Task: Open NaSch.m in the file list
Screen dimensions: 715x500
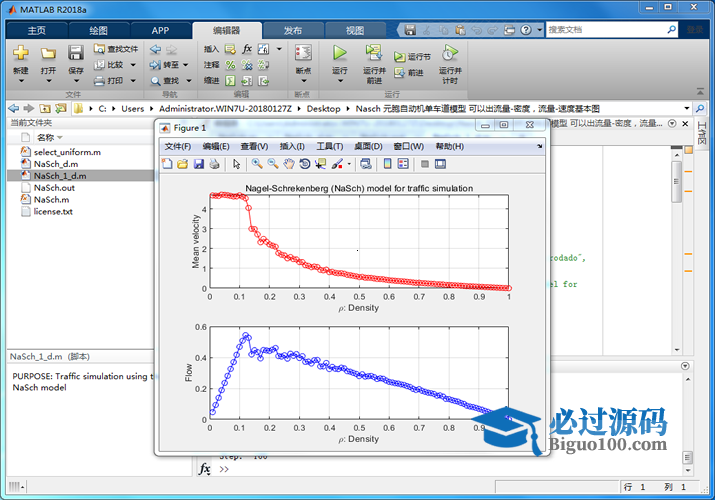Action: [51, 199]
